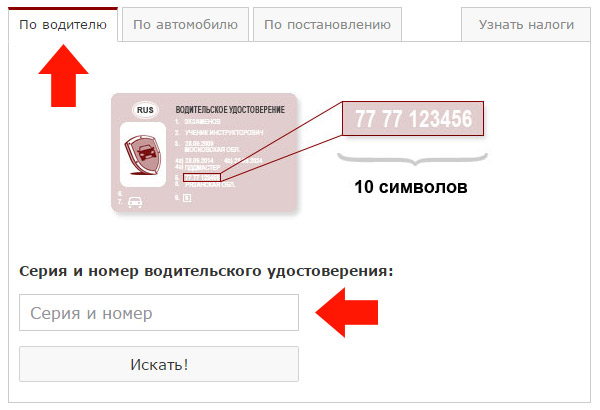Click the category B square icon
This screenshot has width=600, height=410.
pos(187,198)
